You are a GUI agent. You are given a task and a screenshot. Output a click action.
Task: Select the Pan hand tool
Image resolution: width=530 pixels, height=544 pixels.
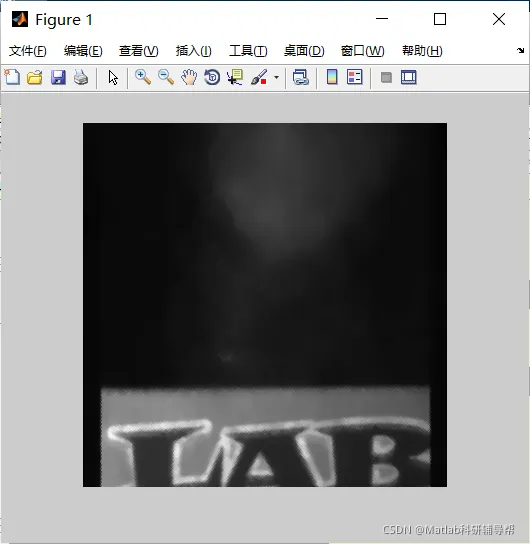[x=189, y=77]
